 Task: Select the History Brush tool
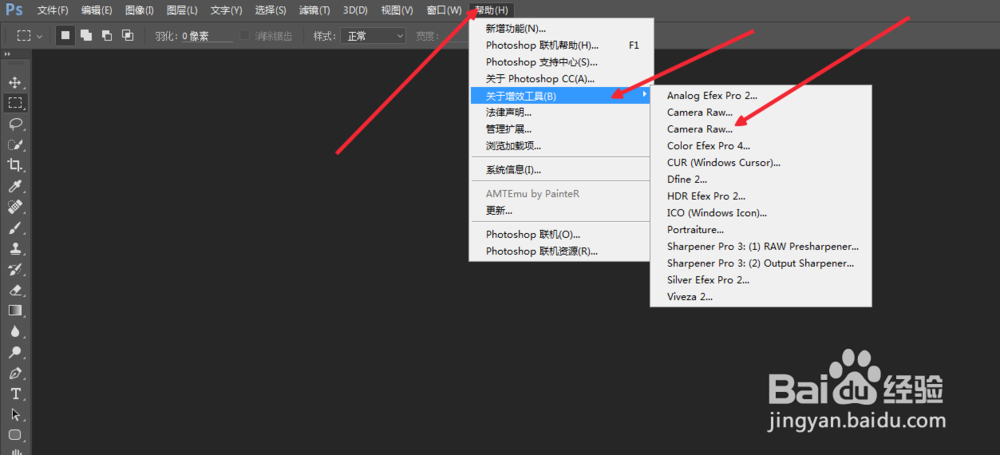point(15,269)
